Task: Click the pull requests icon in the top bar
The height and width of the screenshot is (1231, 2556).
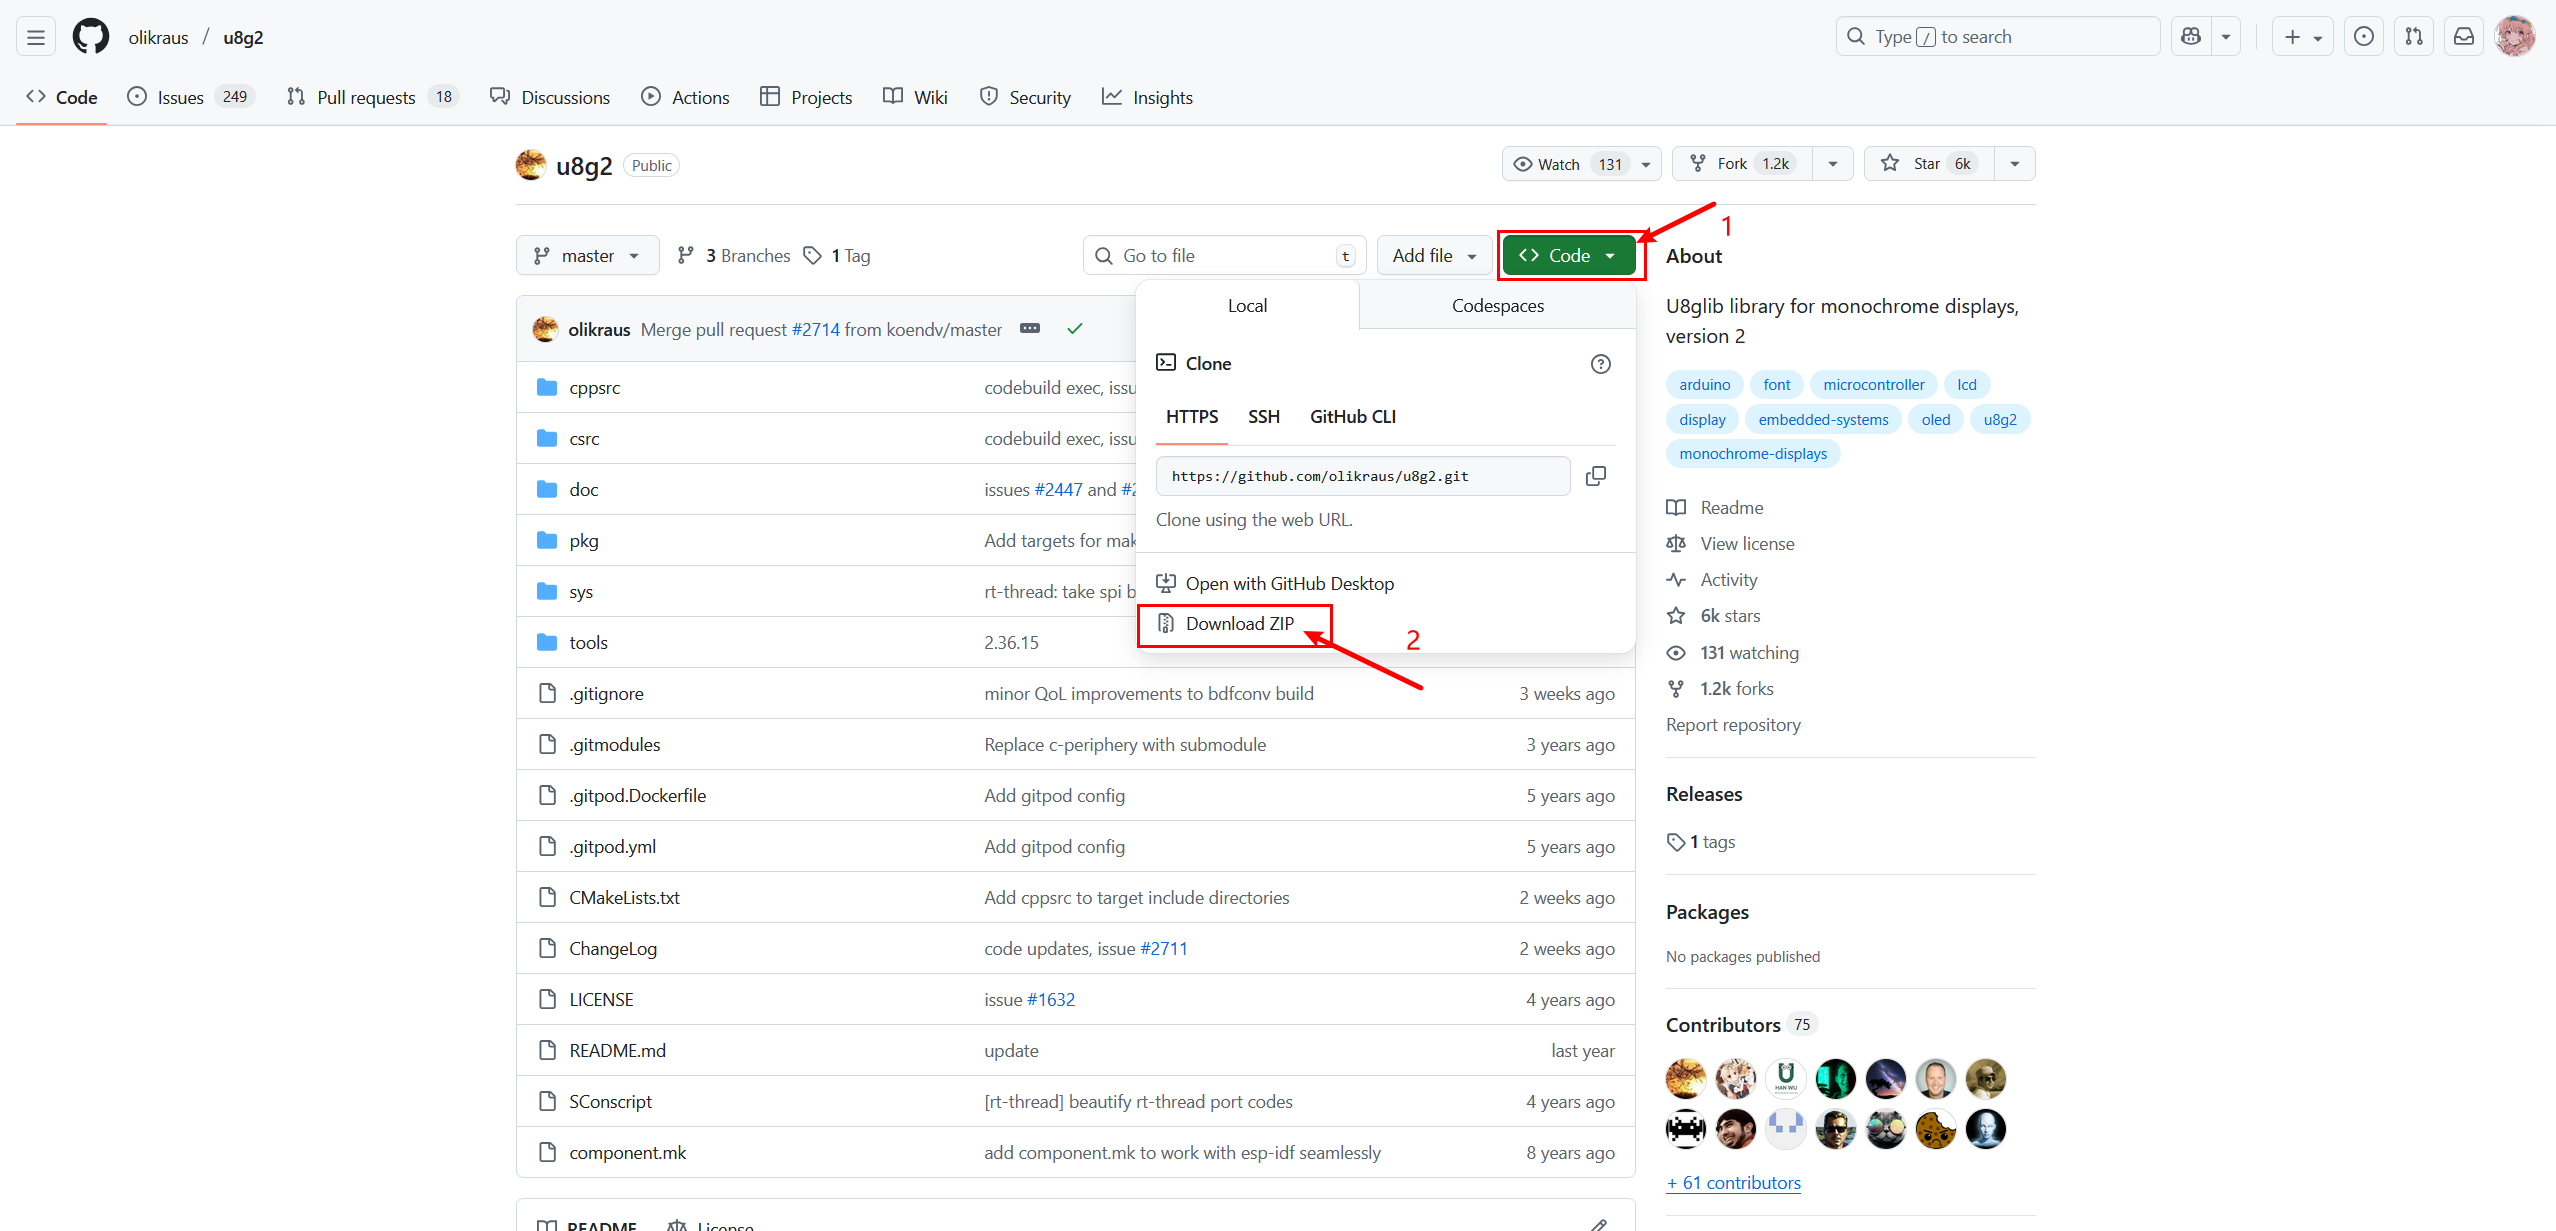Action: click(x=2414, y=37)
